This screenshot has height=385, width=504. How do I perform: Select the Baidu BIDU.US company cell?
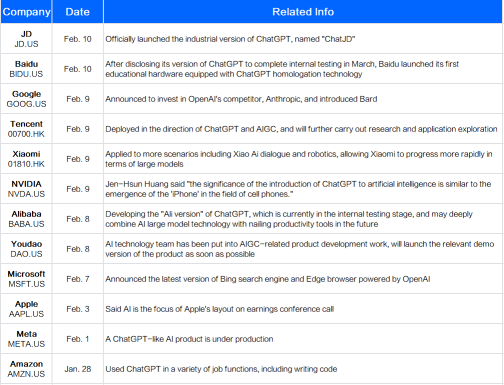pyautogui.click(x=26, y=69)
